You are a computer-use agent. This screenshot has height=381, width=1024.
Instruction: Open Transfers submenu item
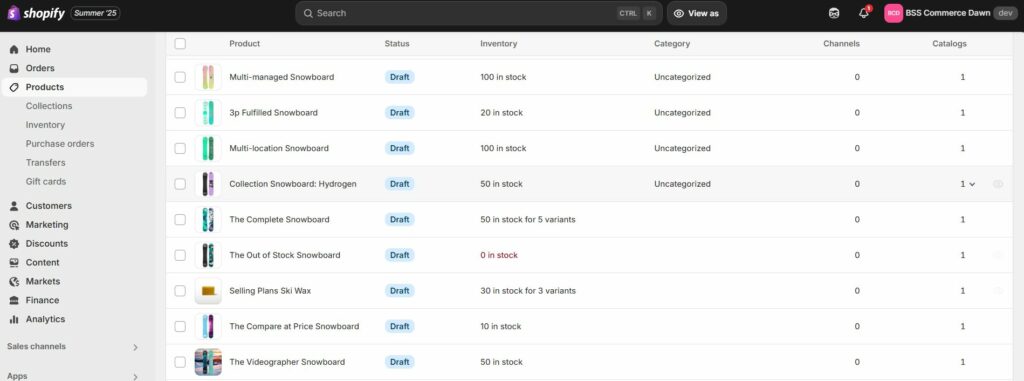pos(46,163)
